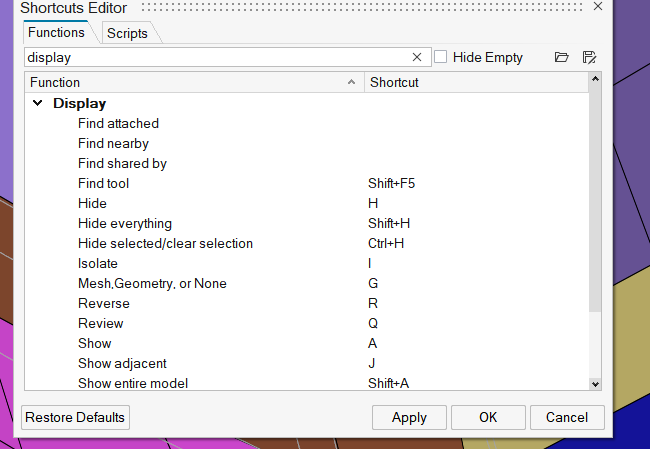Click the vertical scrollbar thumb
The height and width of the screenshot is (449, 650).
[x=595, y=198]
